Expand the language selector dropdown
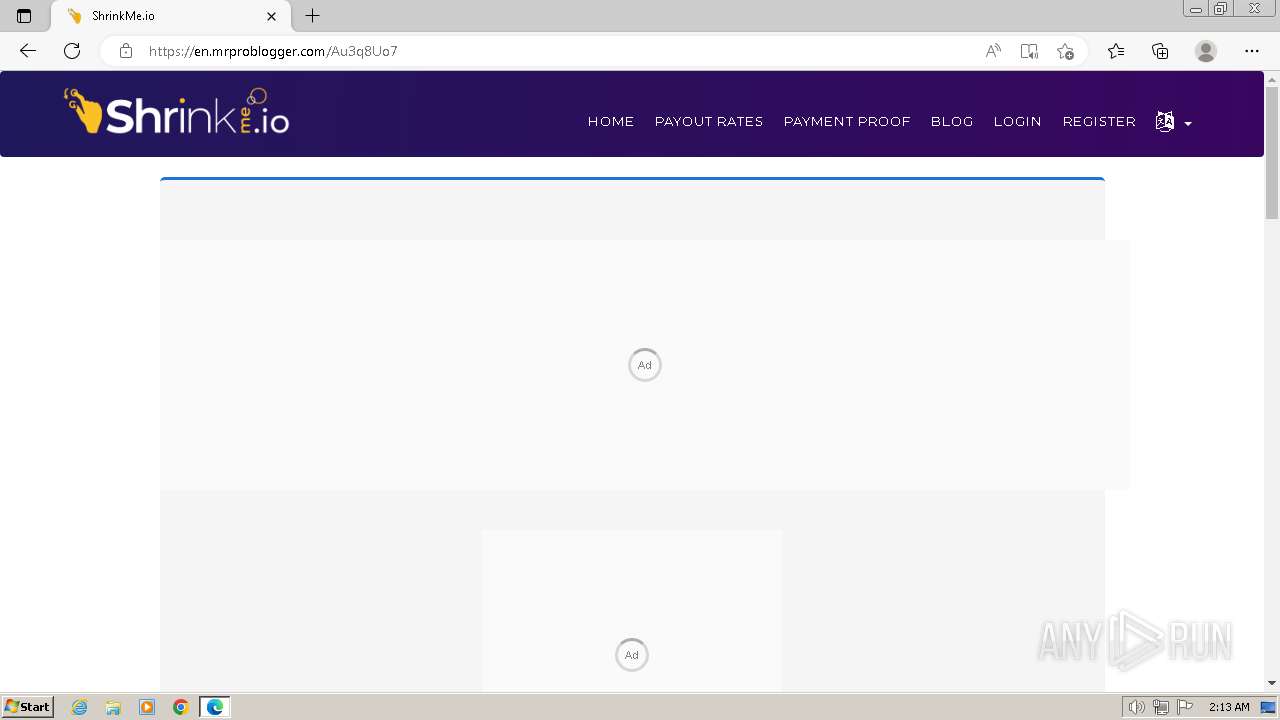Viewport: 1280px width, 720px height. click(x=1173, y=122)
